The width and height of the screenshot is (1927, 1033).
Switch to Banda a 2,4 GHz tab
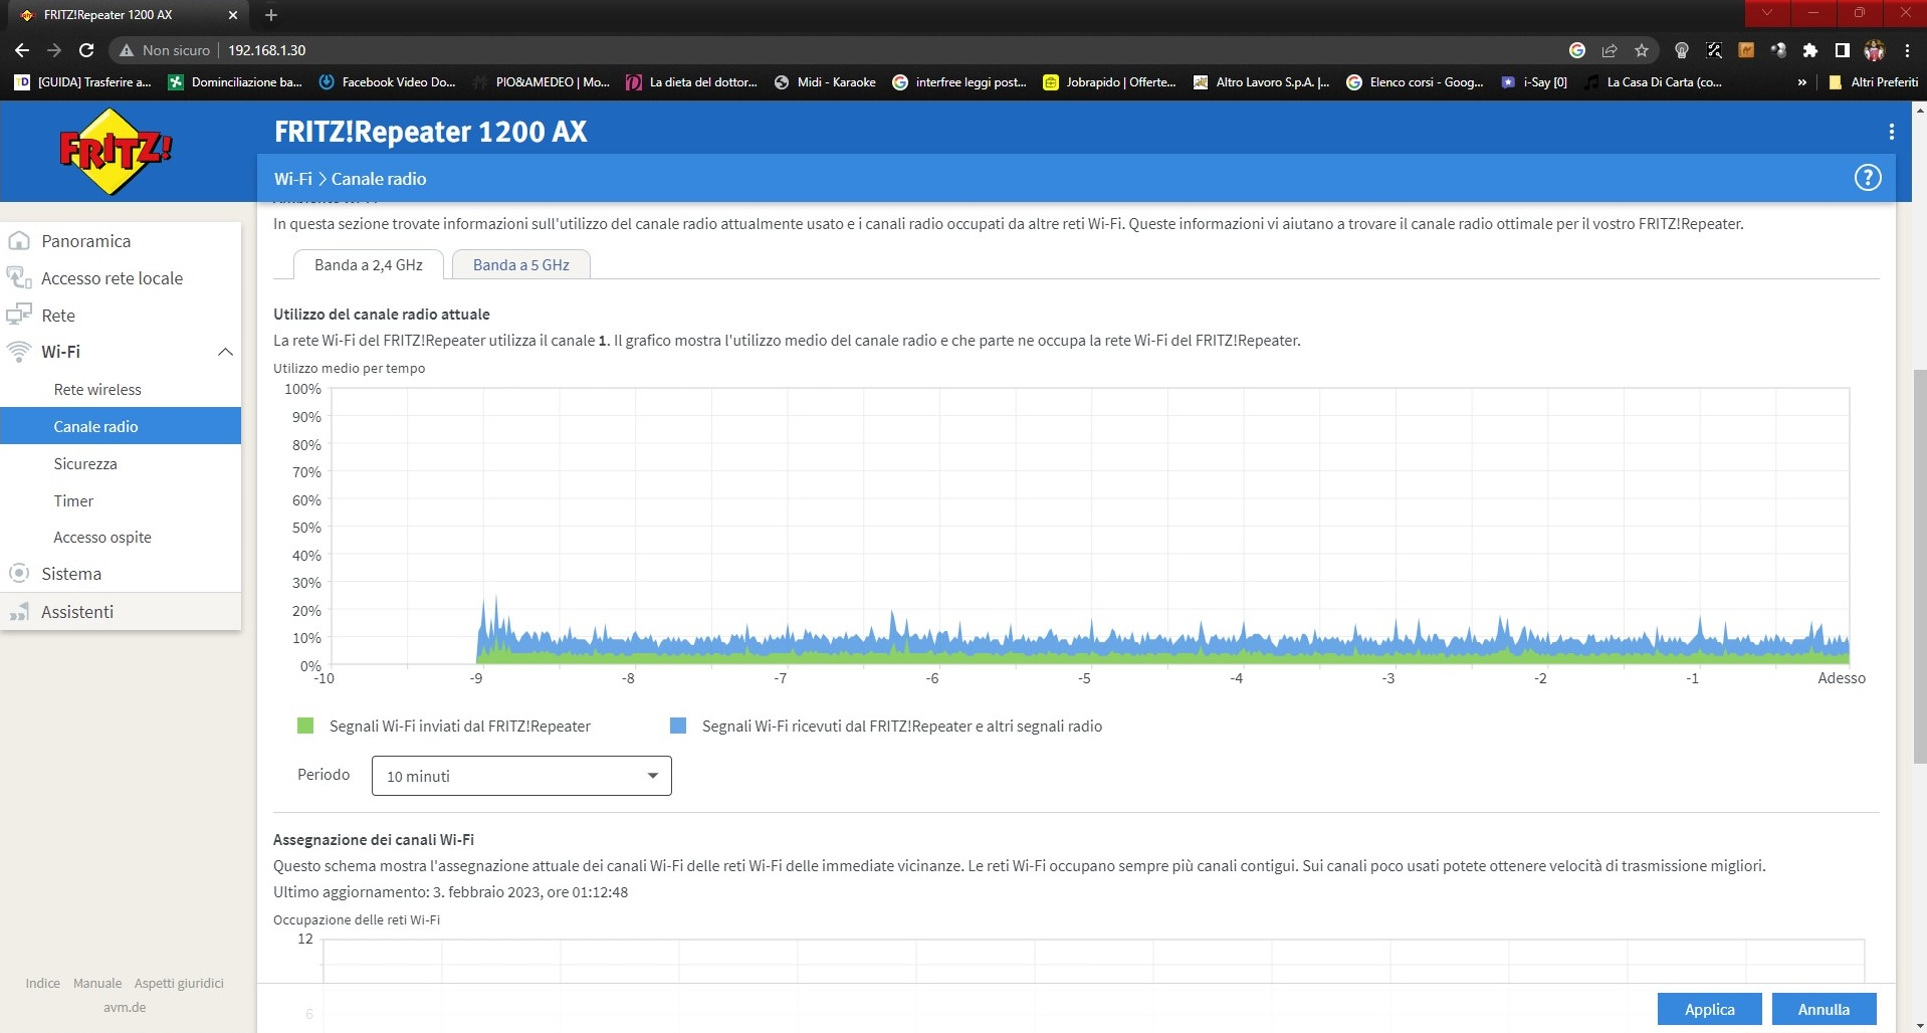click(x=368, y=264)
